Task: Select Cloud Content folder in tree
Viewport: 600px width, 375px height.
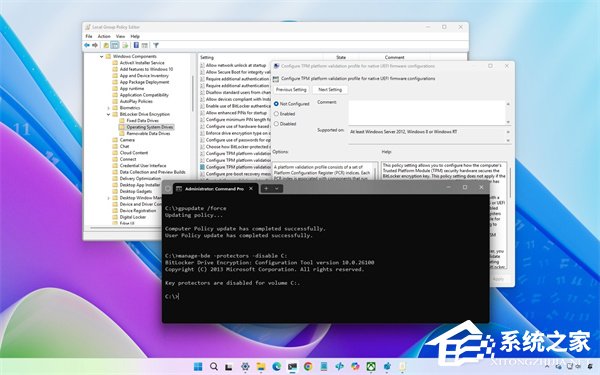Action: [134, 153]
